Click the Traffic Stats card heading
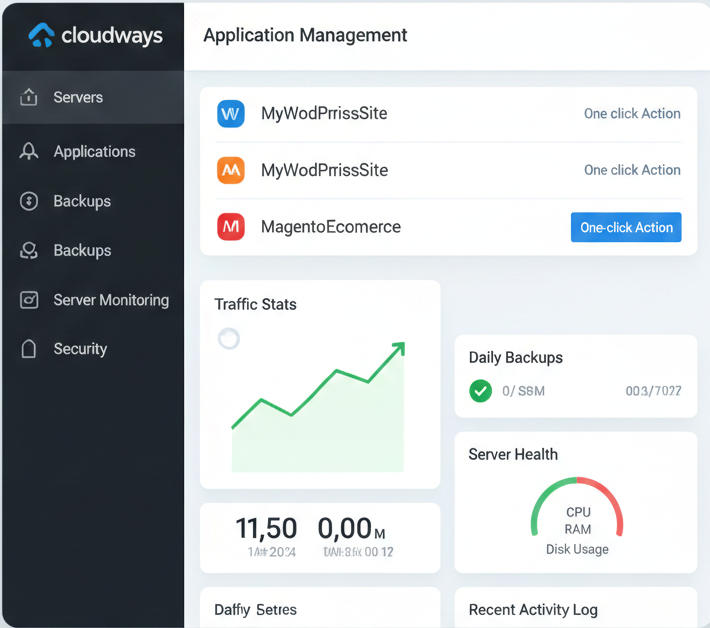Viewport: 710px width, 628px height. [255, 304]
